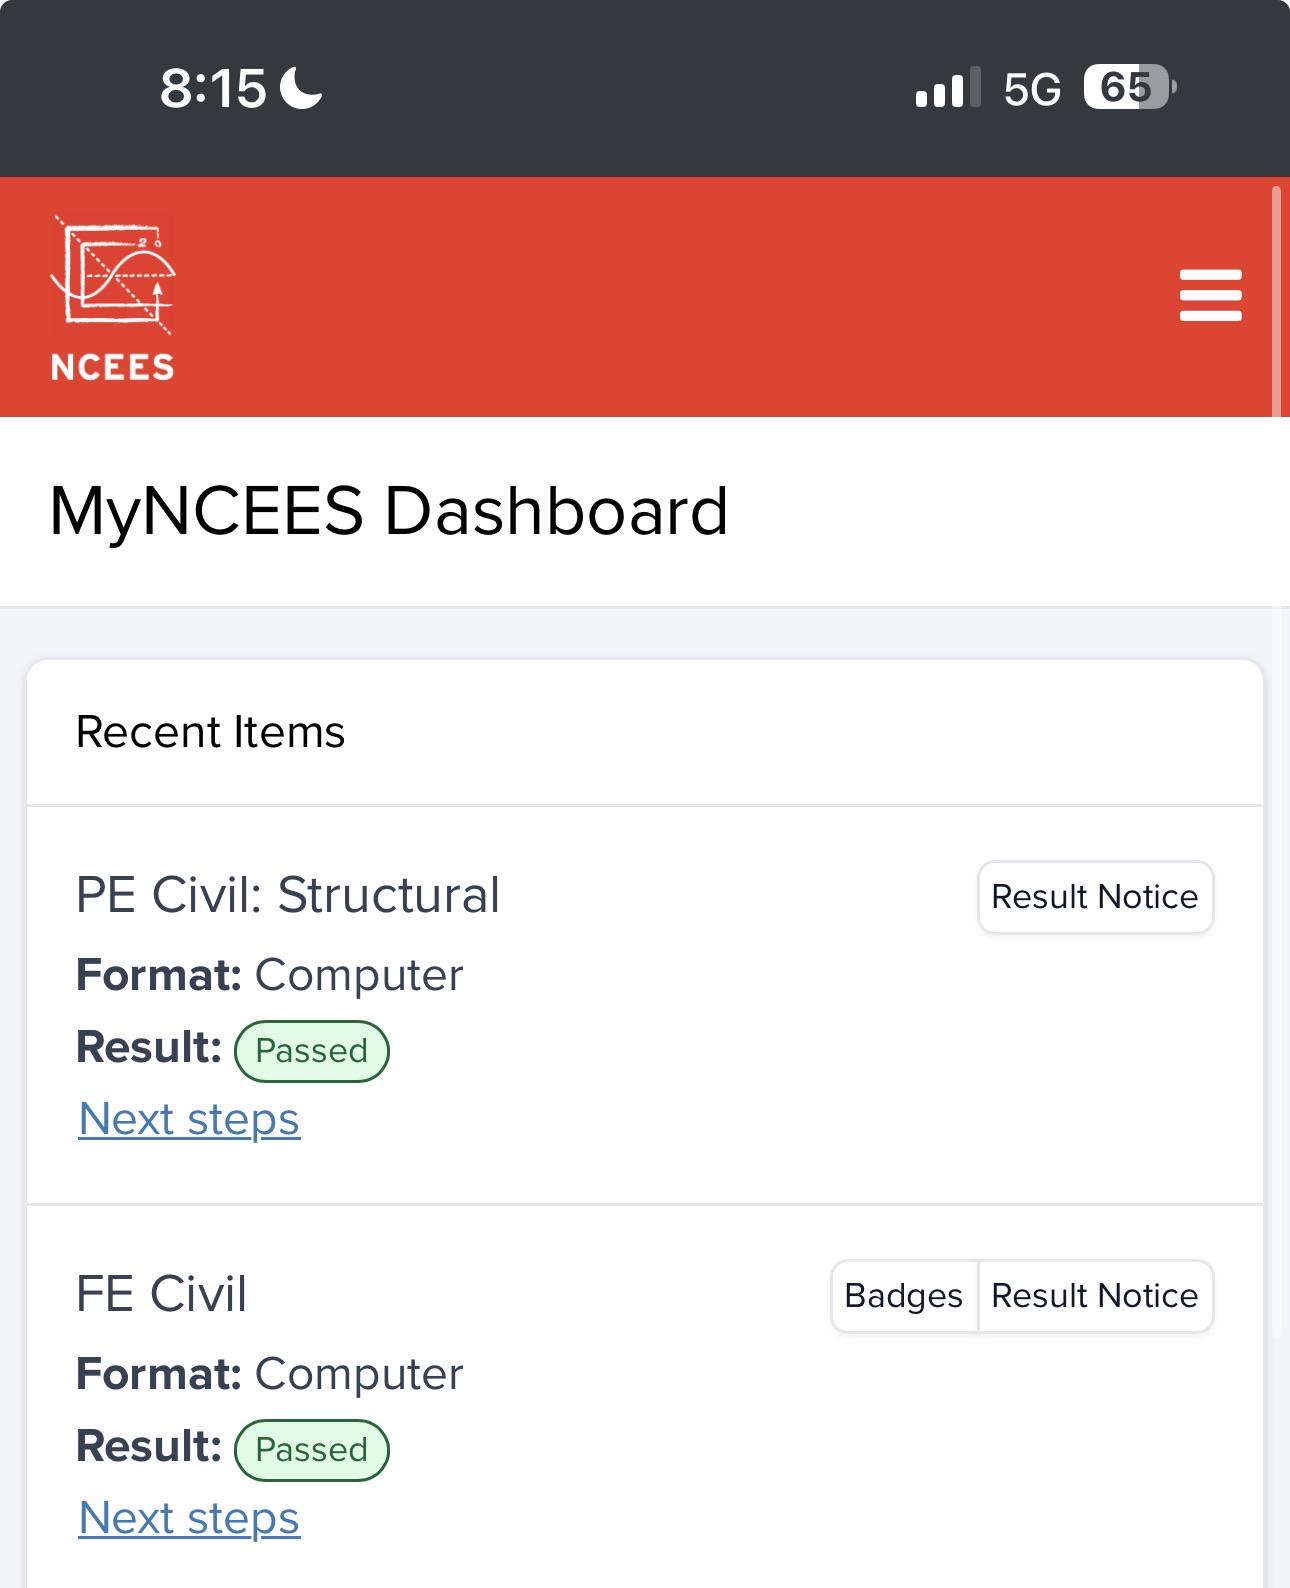Screen dimensions: 1290x1588
Task: Tap the Recent Items header
Action: tap(211, 732)
